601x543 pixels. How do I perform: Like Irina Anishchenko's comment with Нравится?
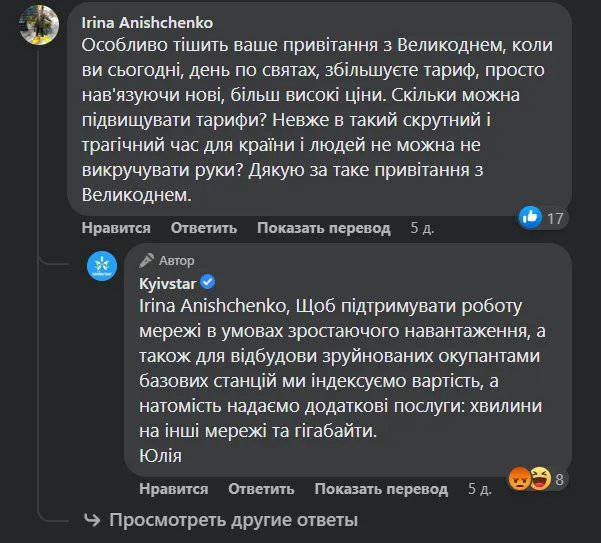[116, 228]
